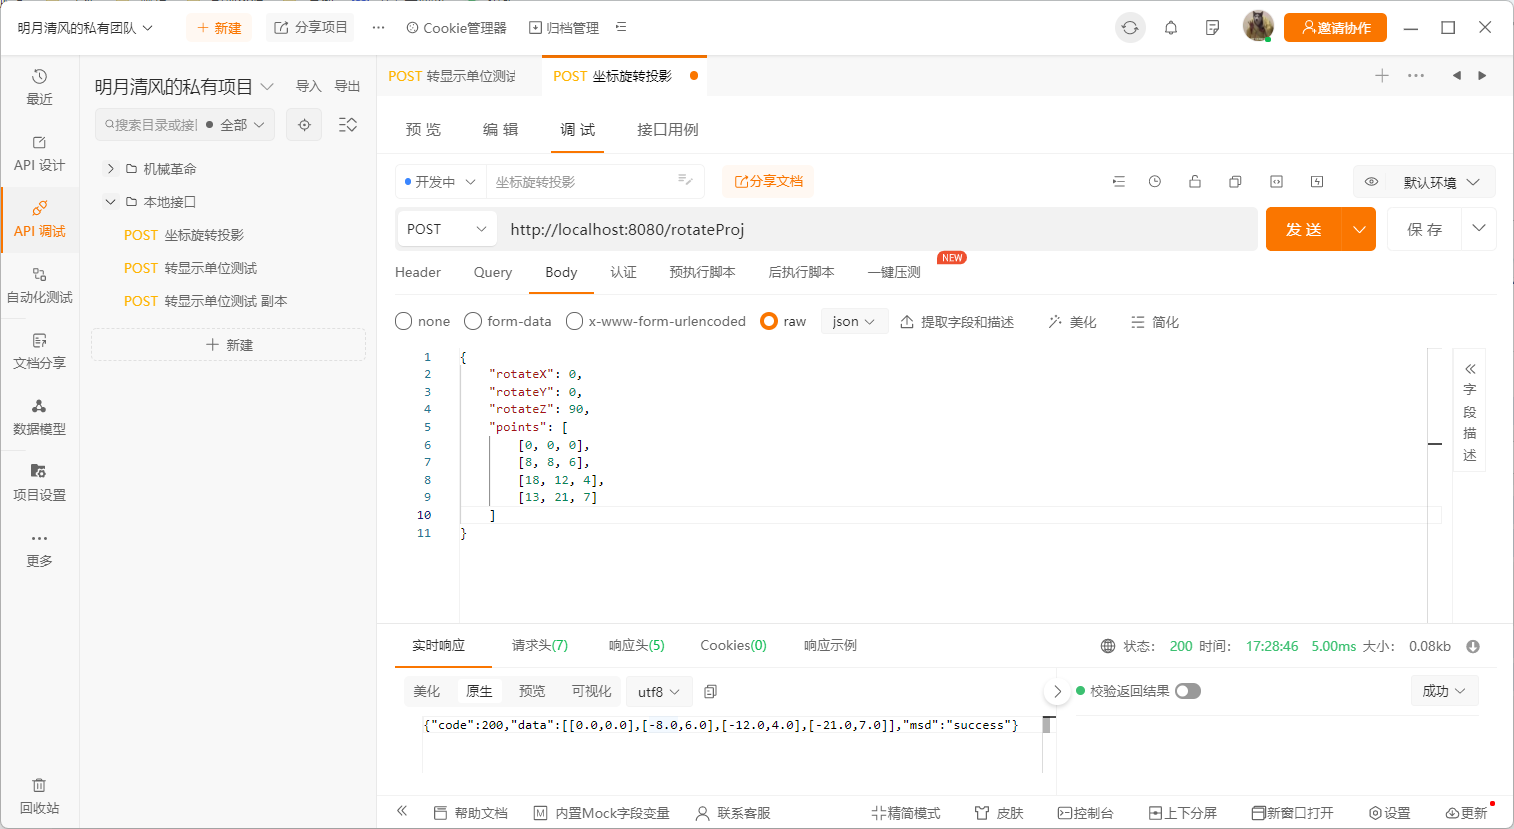Switch to the 响应头(5) tab

pos(637,645)
